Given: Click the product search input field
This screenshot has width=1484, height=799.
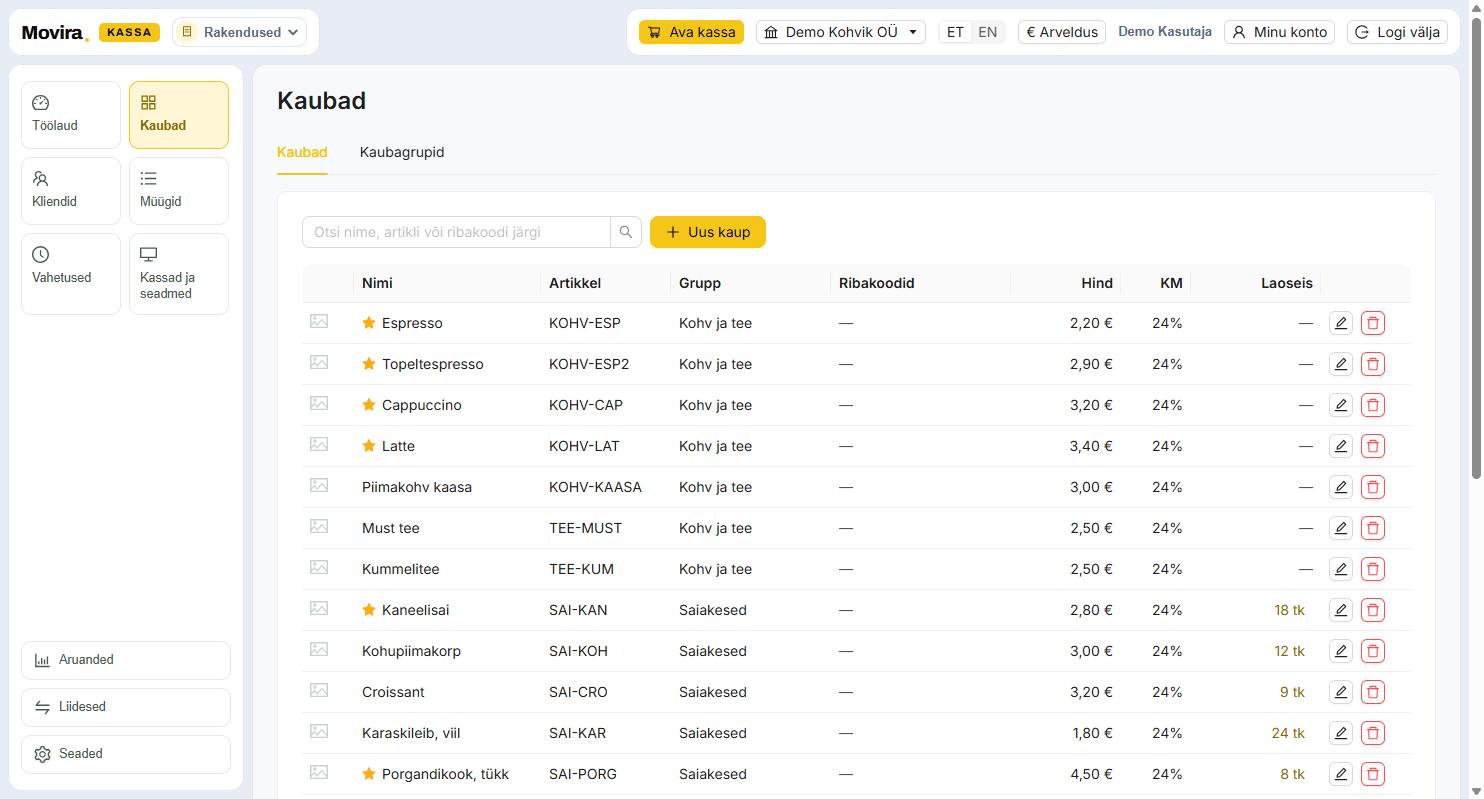Looking at the screenshot, I should point(456,232).
